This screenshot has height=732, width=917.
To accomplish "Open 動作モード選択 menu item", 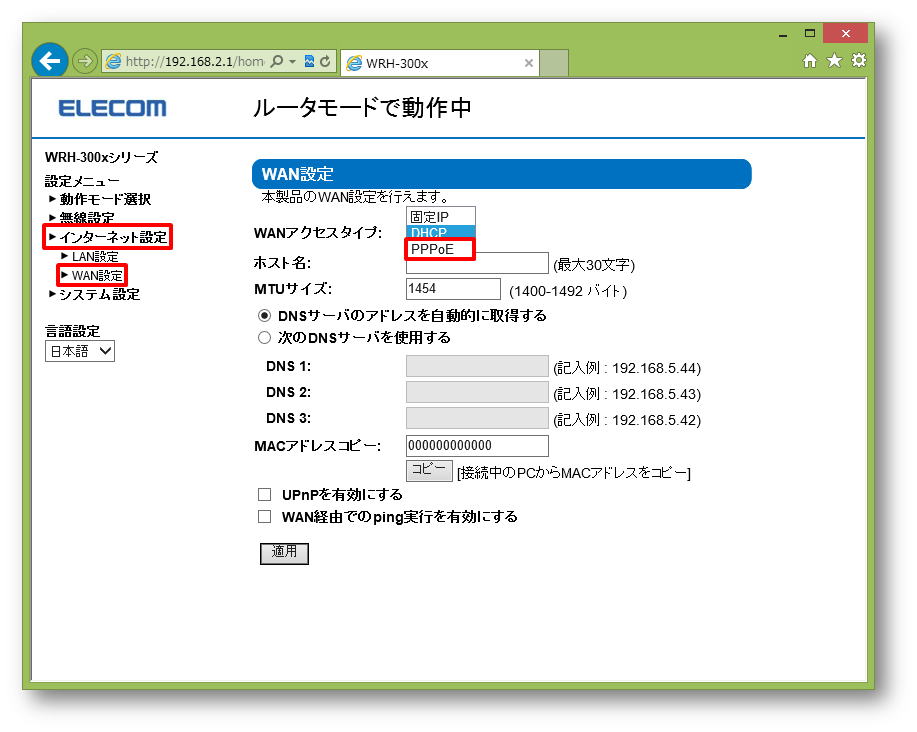I will pos(105,199).
